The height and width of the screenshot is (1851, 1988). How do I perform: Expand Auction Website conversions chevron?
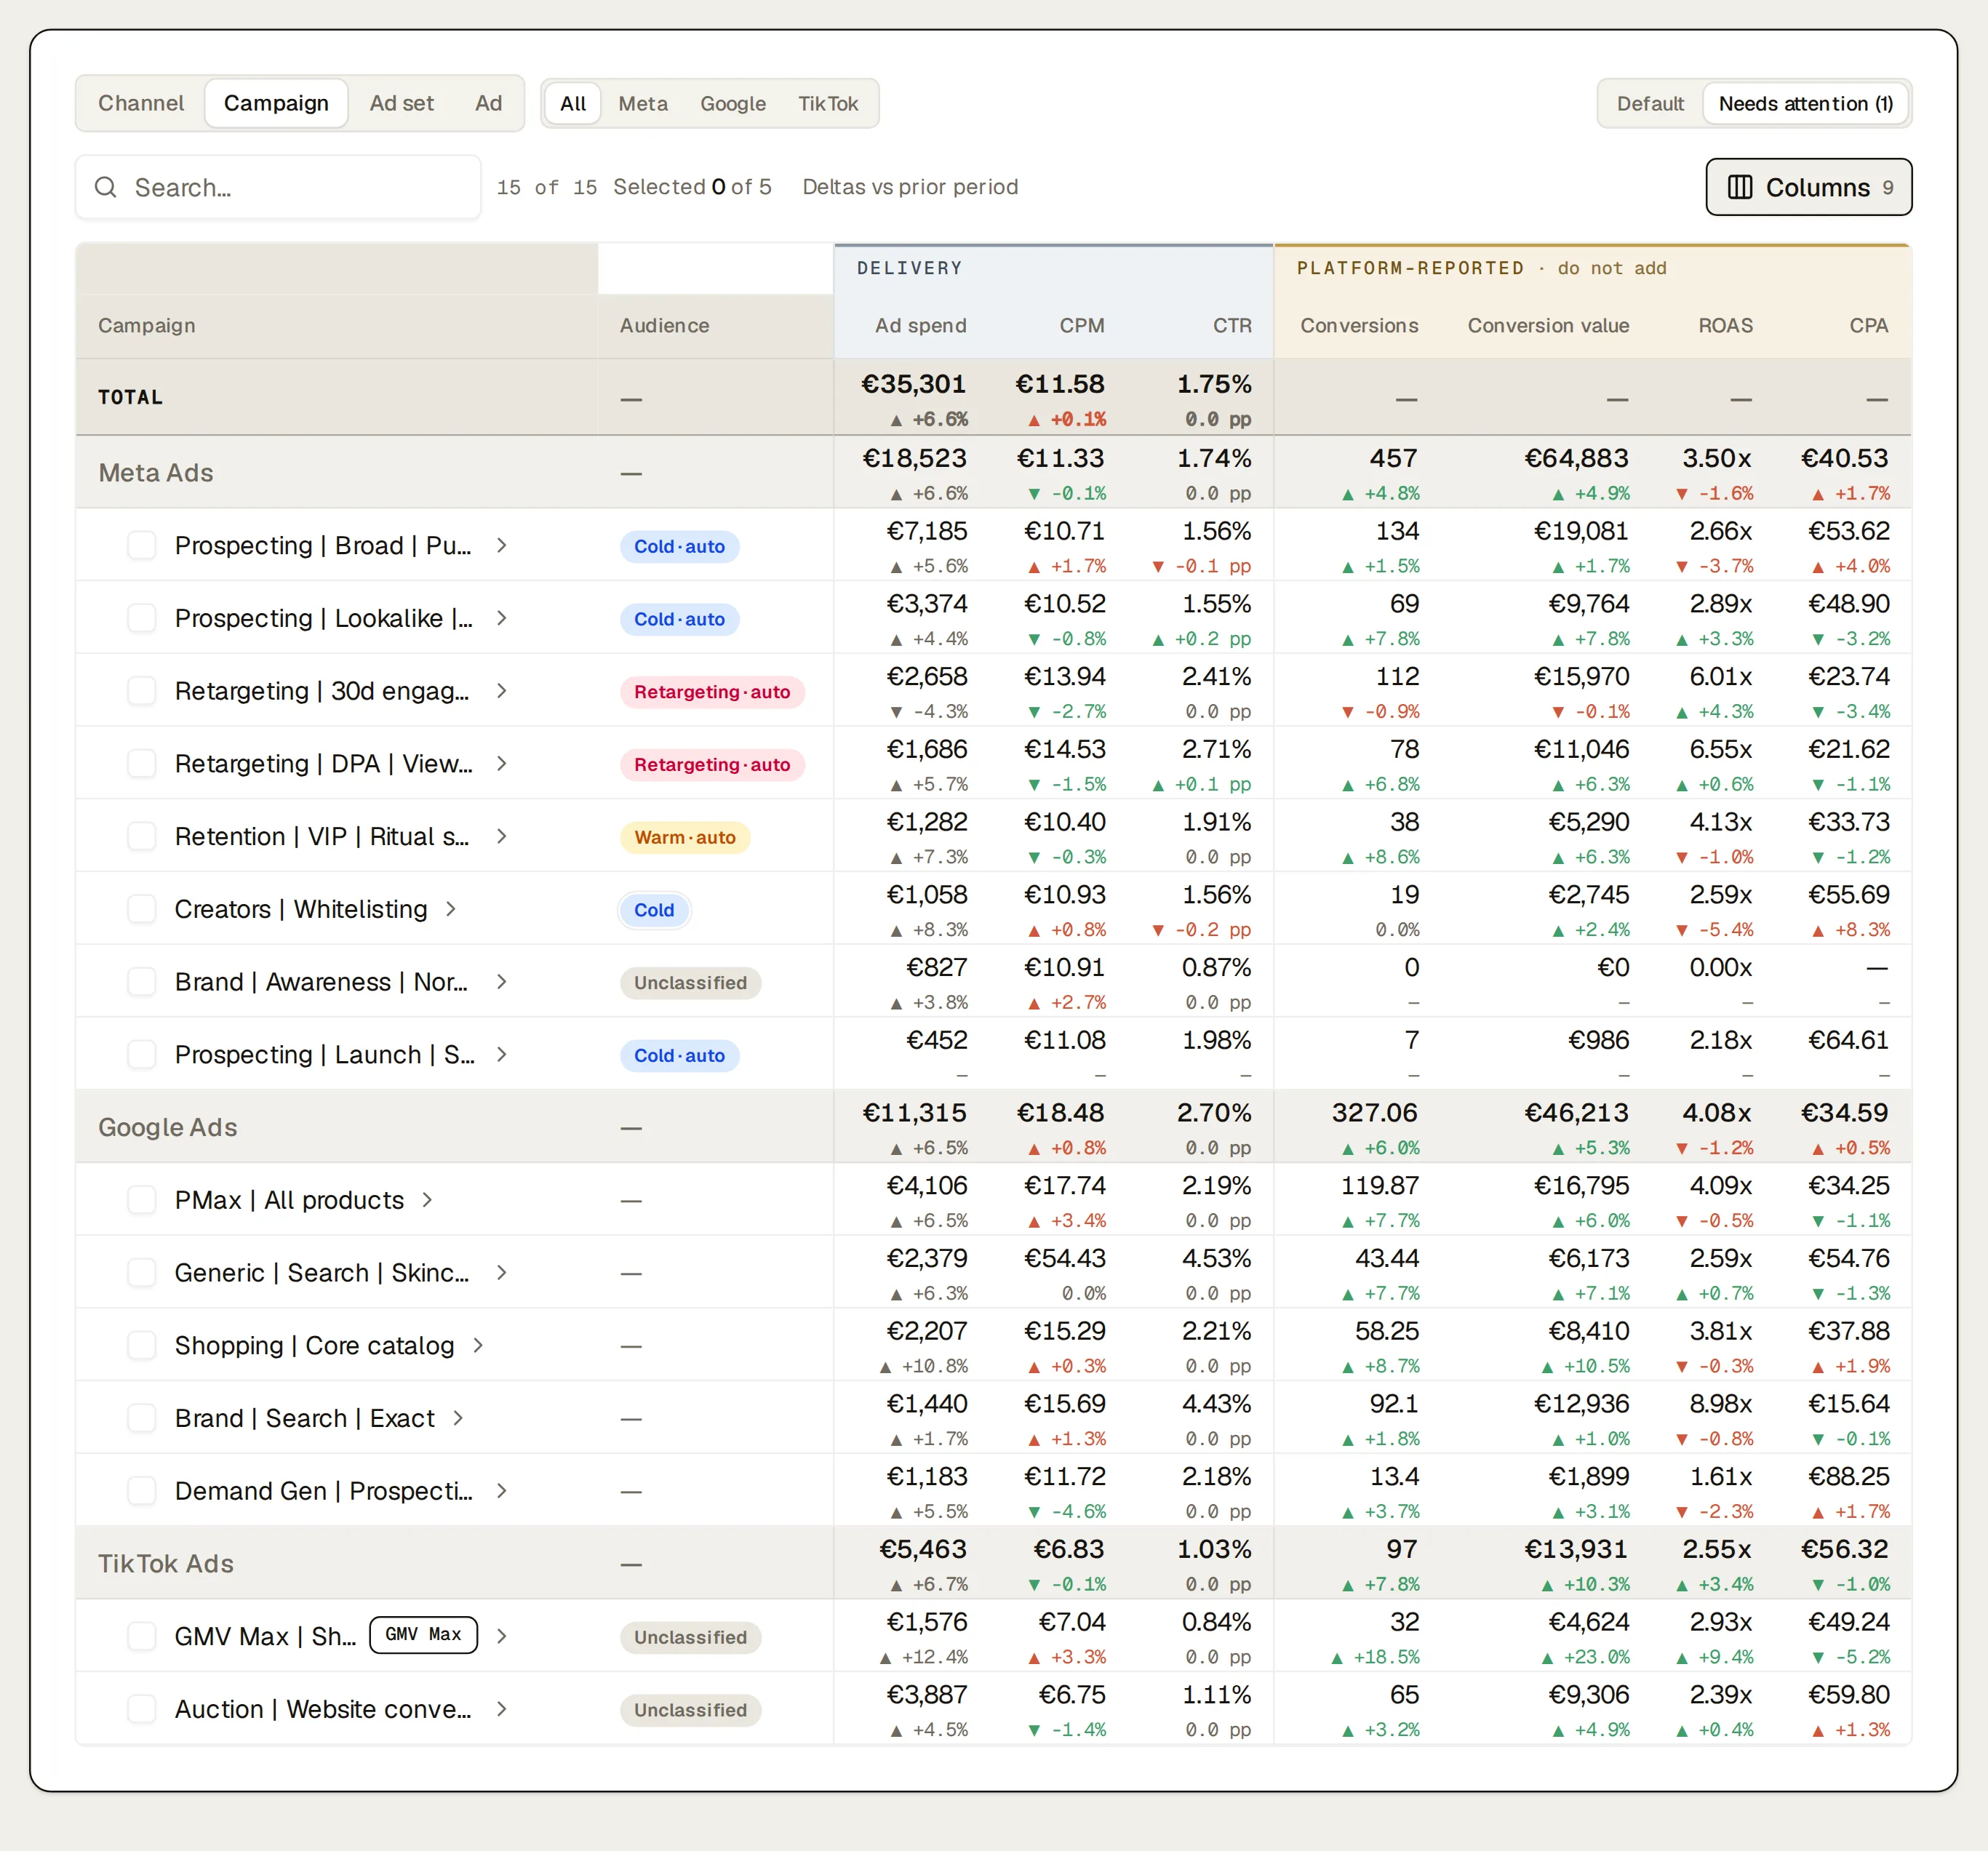coord(502,1709)
